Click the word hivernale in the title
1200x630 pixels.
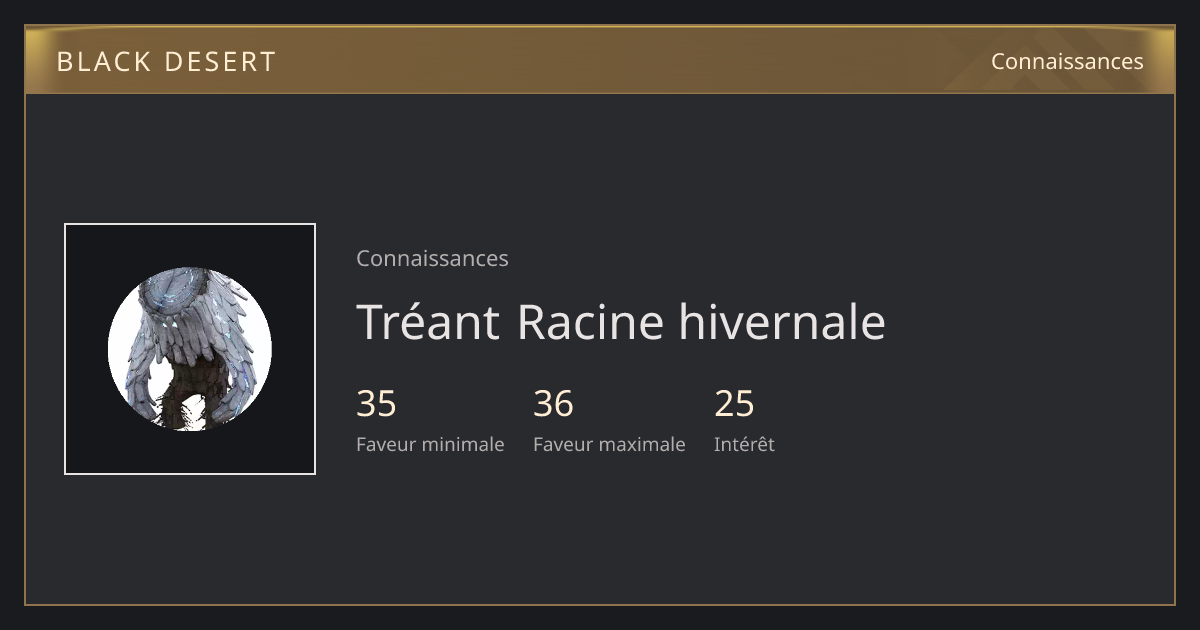[782, 322]
